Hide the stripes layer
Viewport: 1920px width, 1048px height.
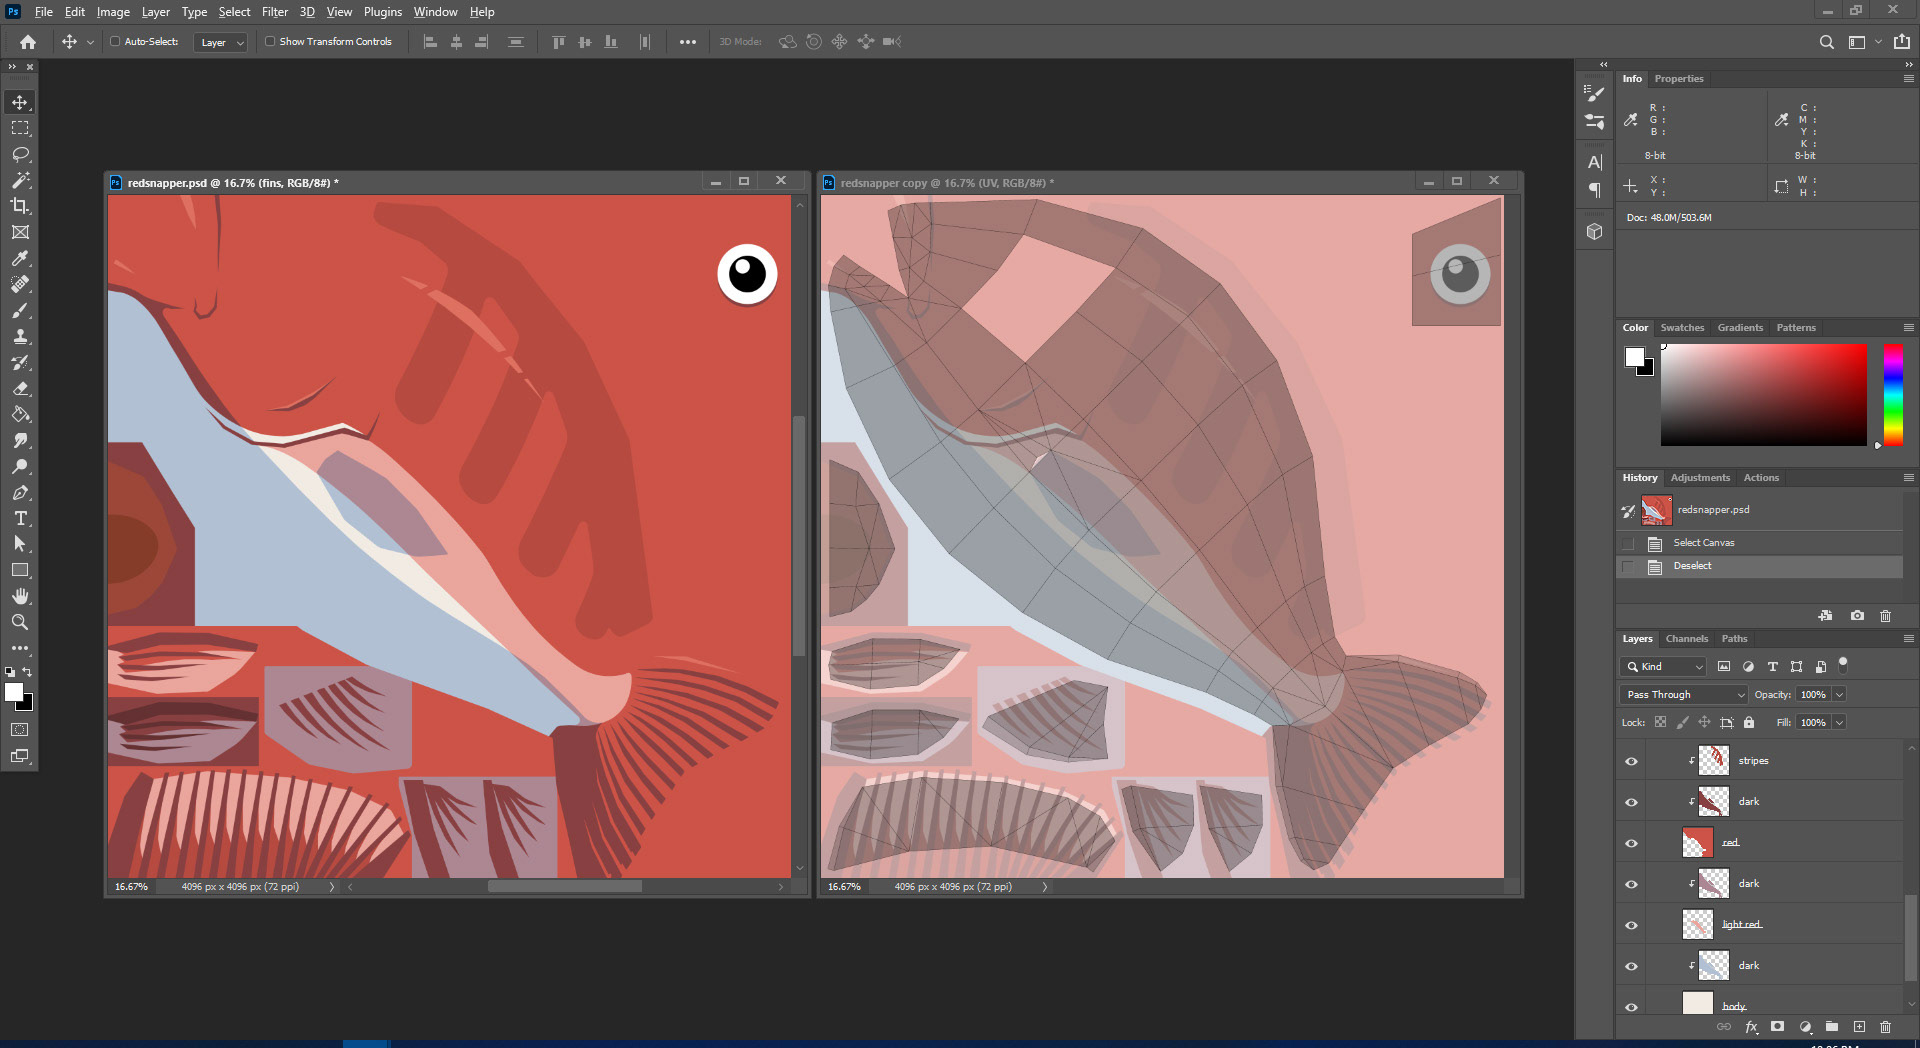pos(1631,761)
